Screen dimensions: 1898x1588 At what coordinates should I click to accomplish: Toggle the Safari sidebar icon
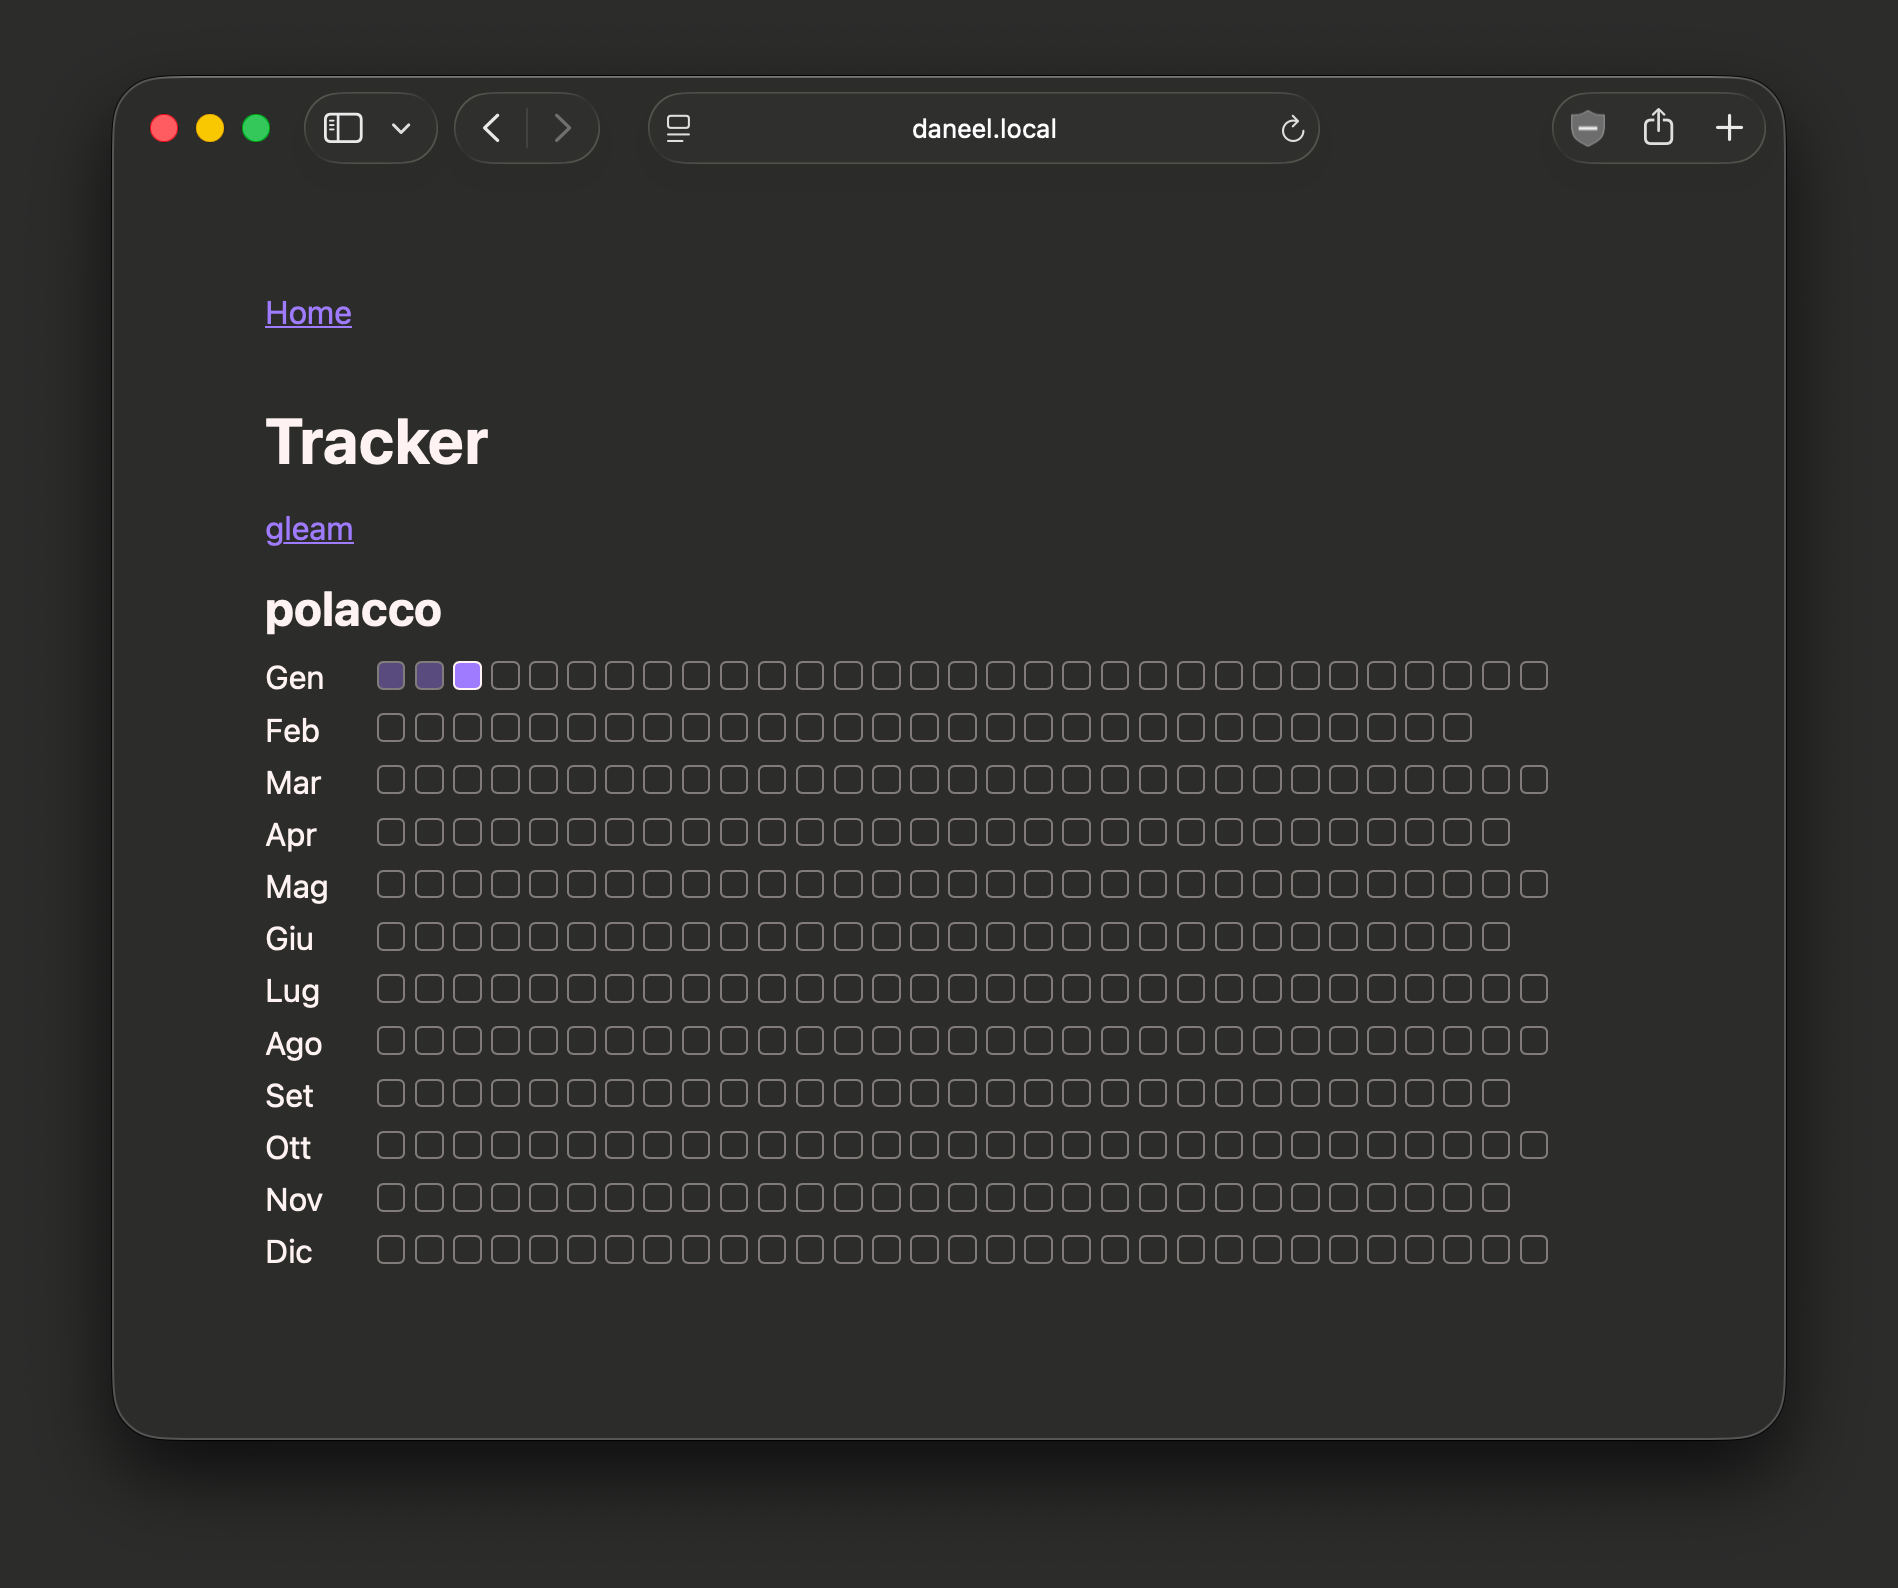[x=343, y=128]
